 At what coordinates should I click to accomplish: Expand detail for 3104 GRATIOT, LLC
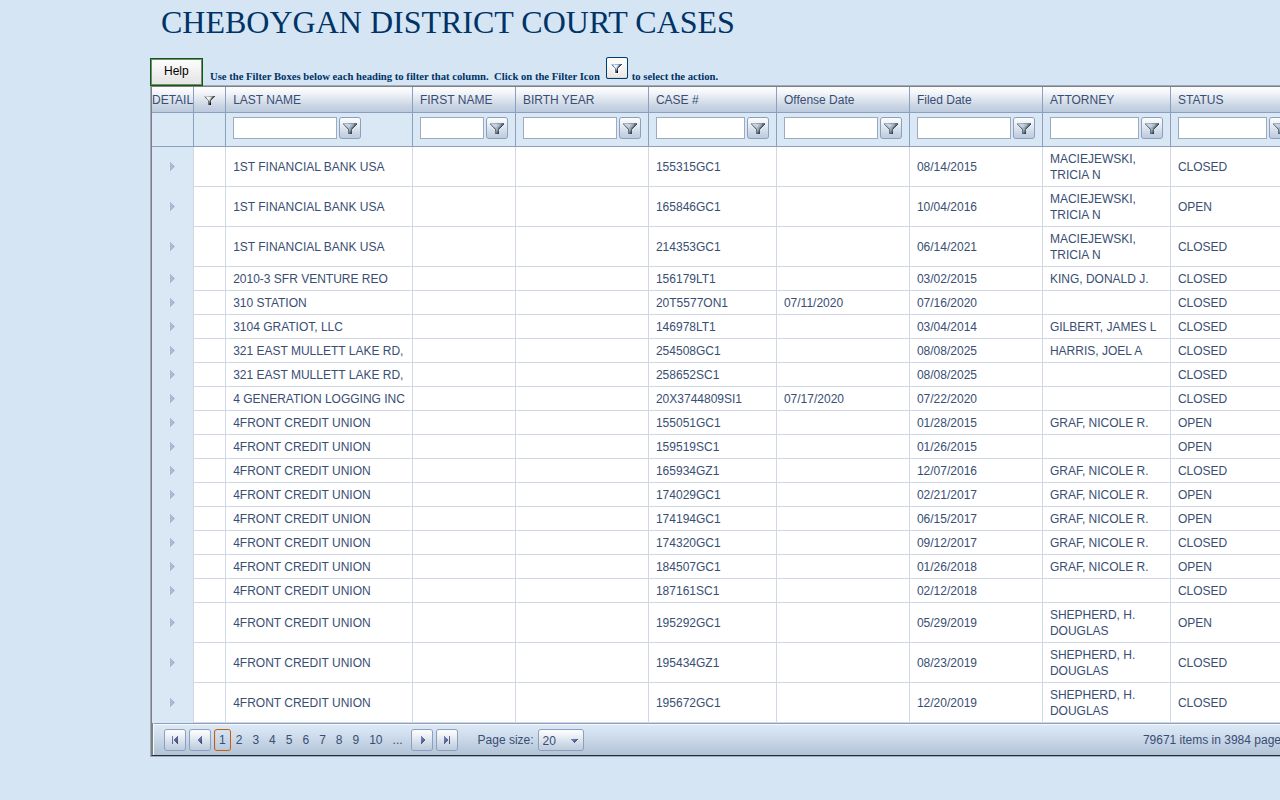(x=172, y=327)
